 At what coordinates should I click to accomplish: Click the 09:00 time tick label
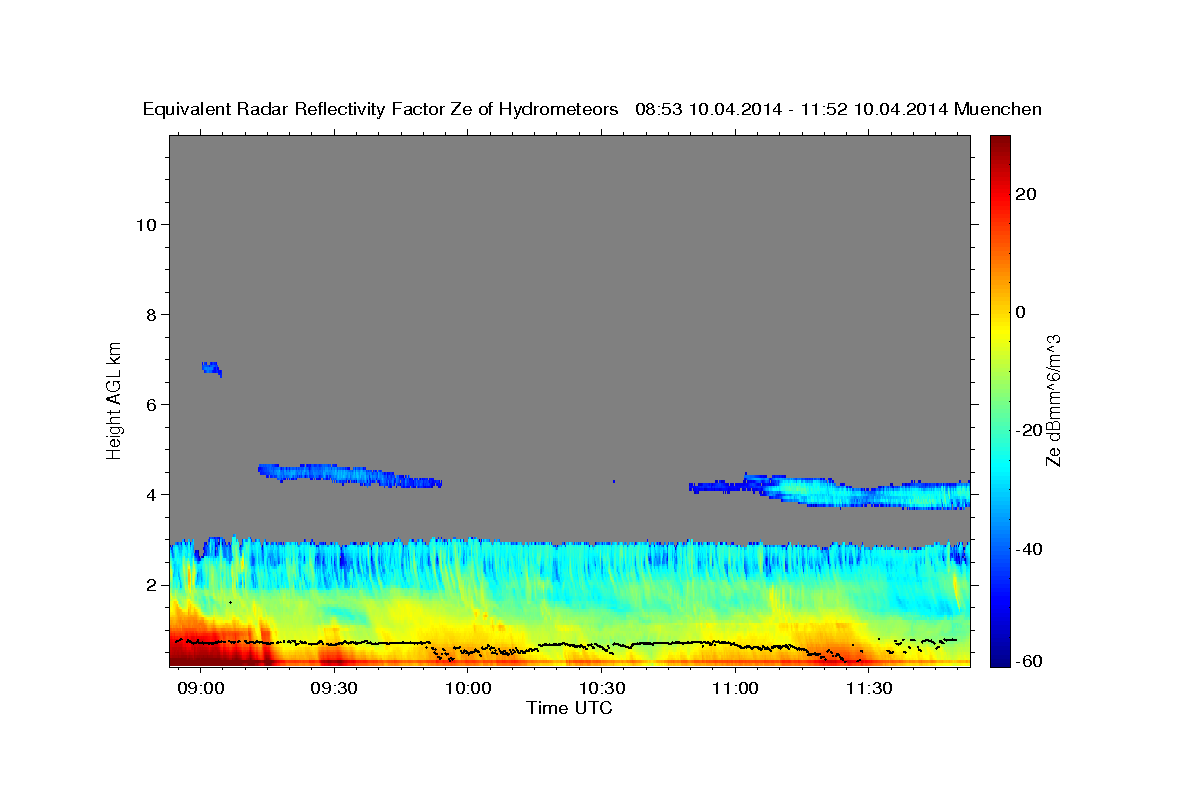[200, 688]
